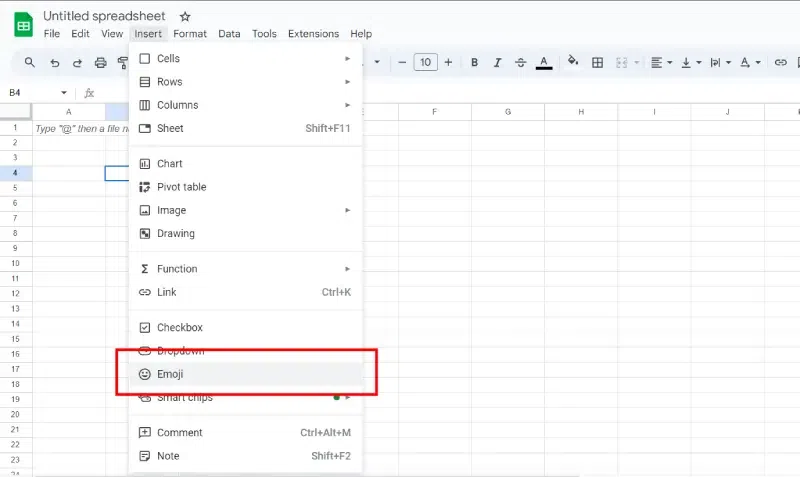800x477 pixels.
Task: Toggle bold formatting
Action: (x=474, y=62)
